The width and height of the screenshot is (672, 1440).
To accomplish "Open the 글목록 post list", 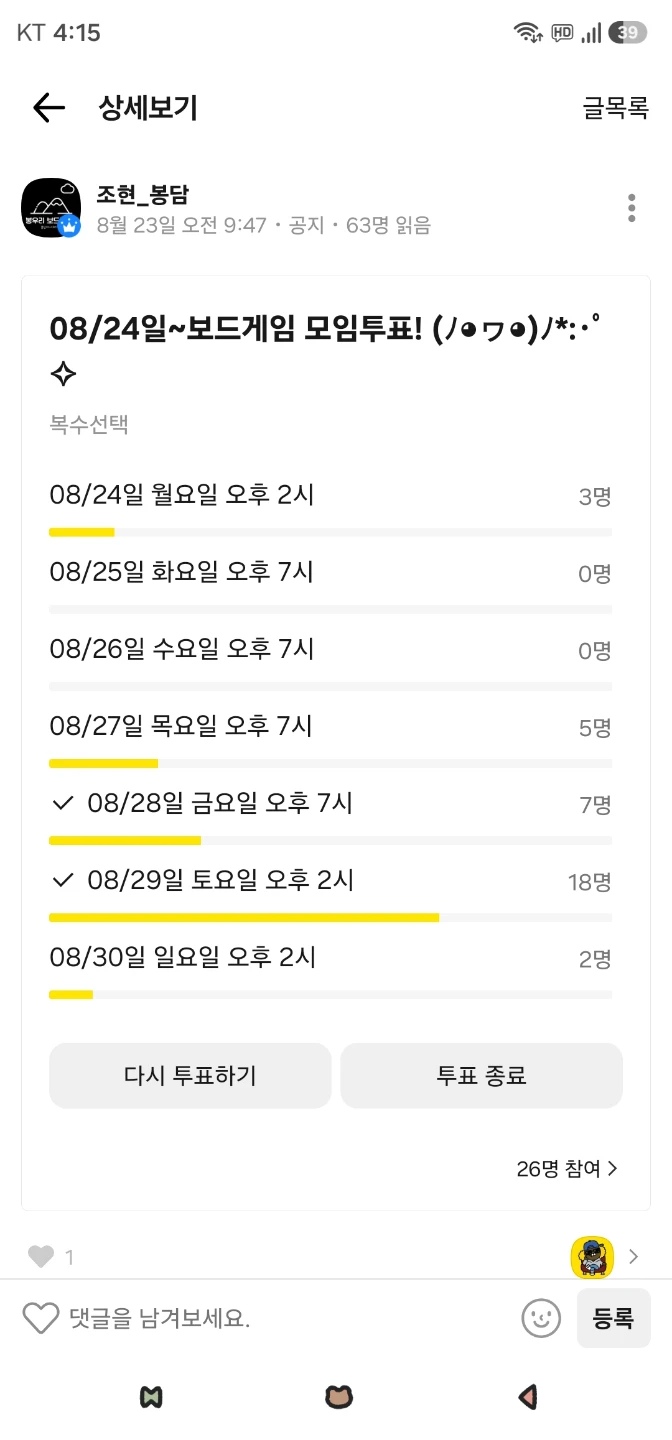I will [616, 108].
